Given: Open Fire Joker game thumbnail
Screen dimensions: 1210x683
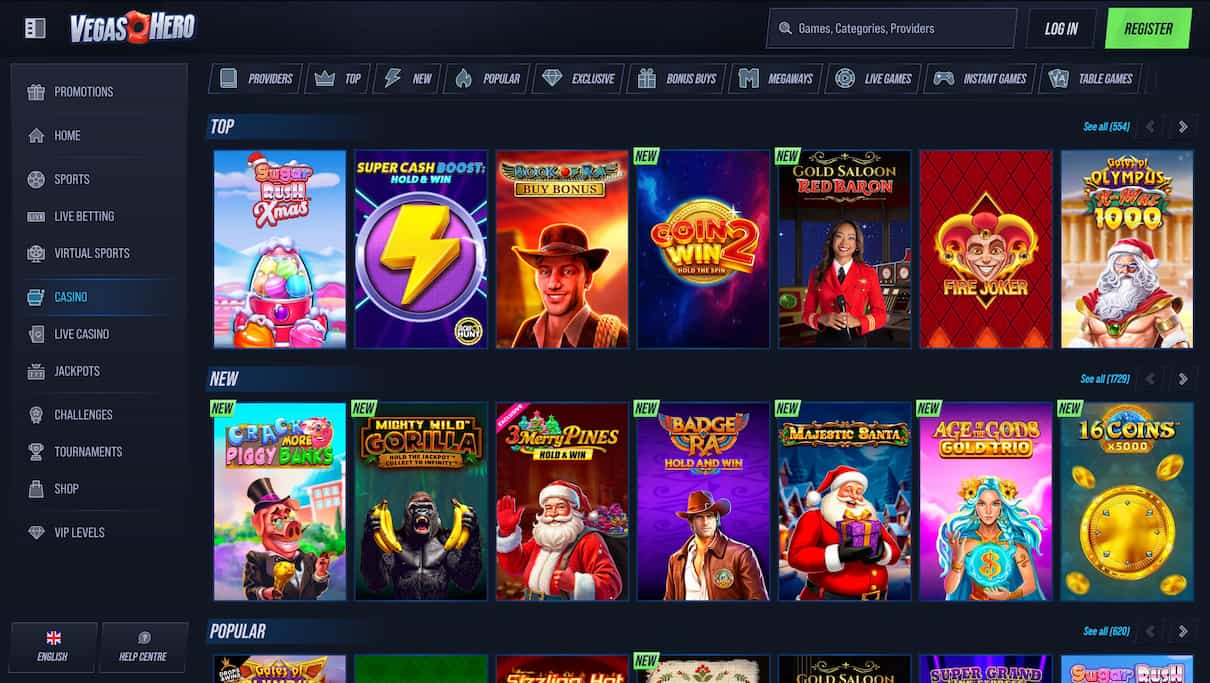Looking at the screenshot, I should click(986, 249).
